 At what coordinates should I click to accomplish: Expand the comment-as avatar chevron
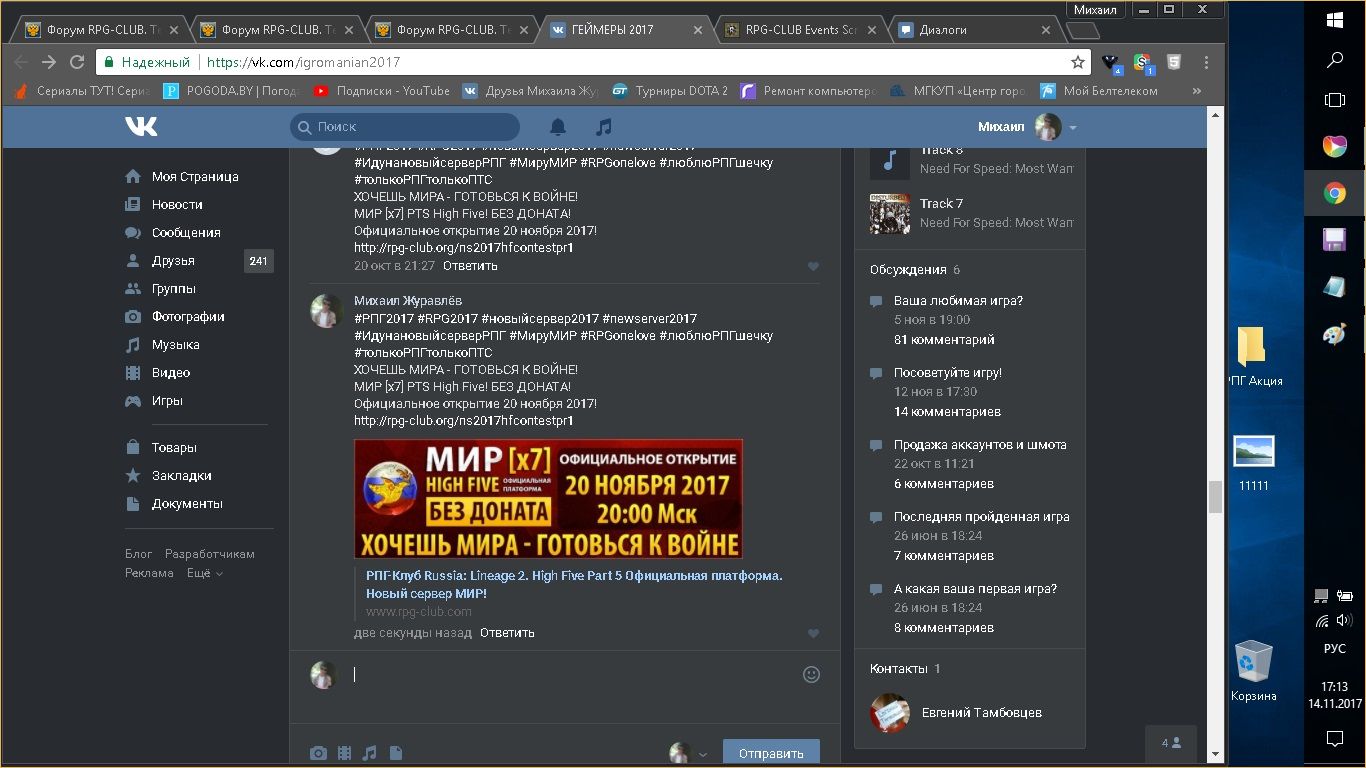pyautogui.click(x=703, y=755)
